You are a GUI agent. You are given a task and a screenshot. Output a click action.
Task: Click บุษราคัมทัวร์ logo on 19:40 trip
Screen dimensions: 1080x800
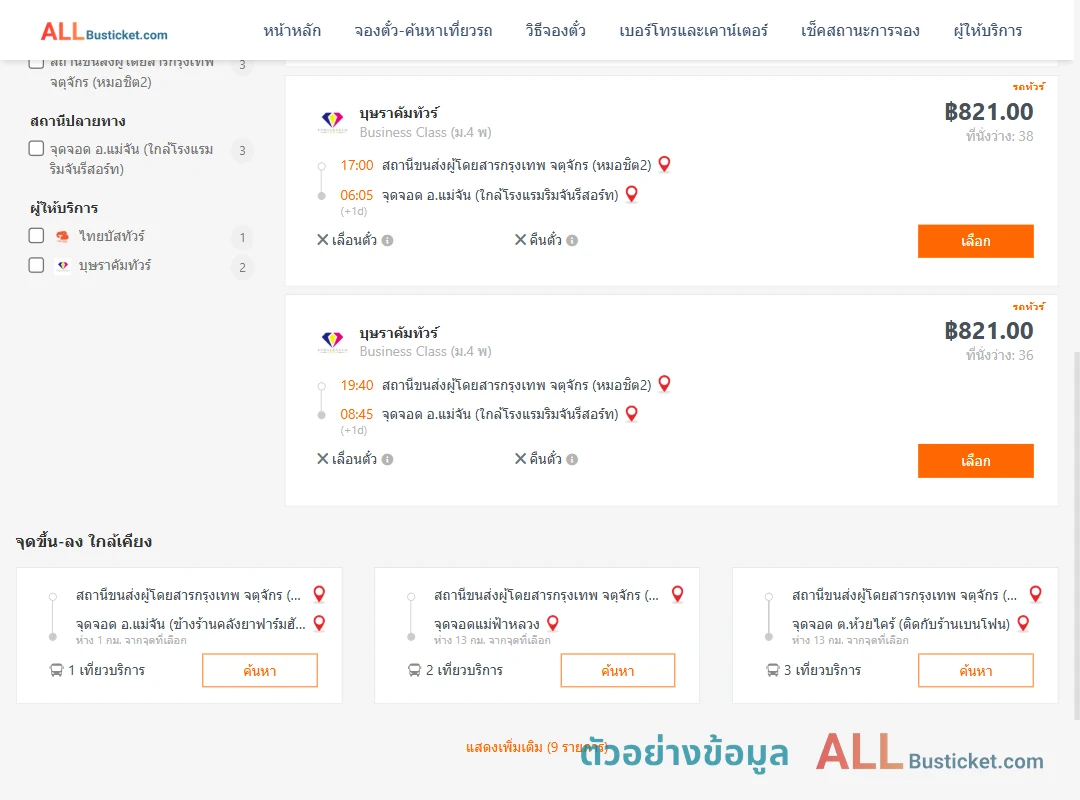click(x=332, y=341)
